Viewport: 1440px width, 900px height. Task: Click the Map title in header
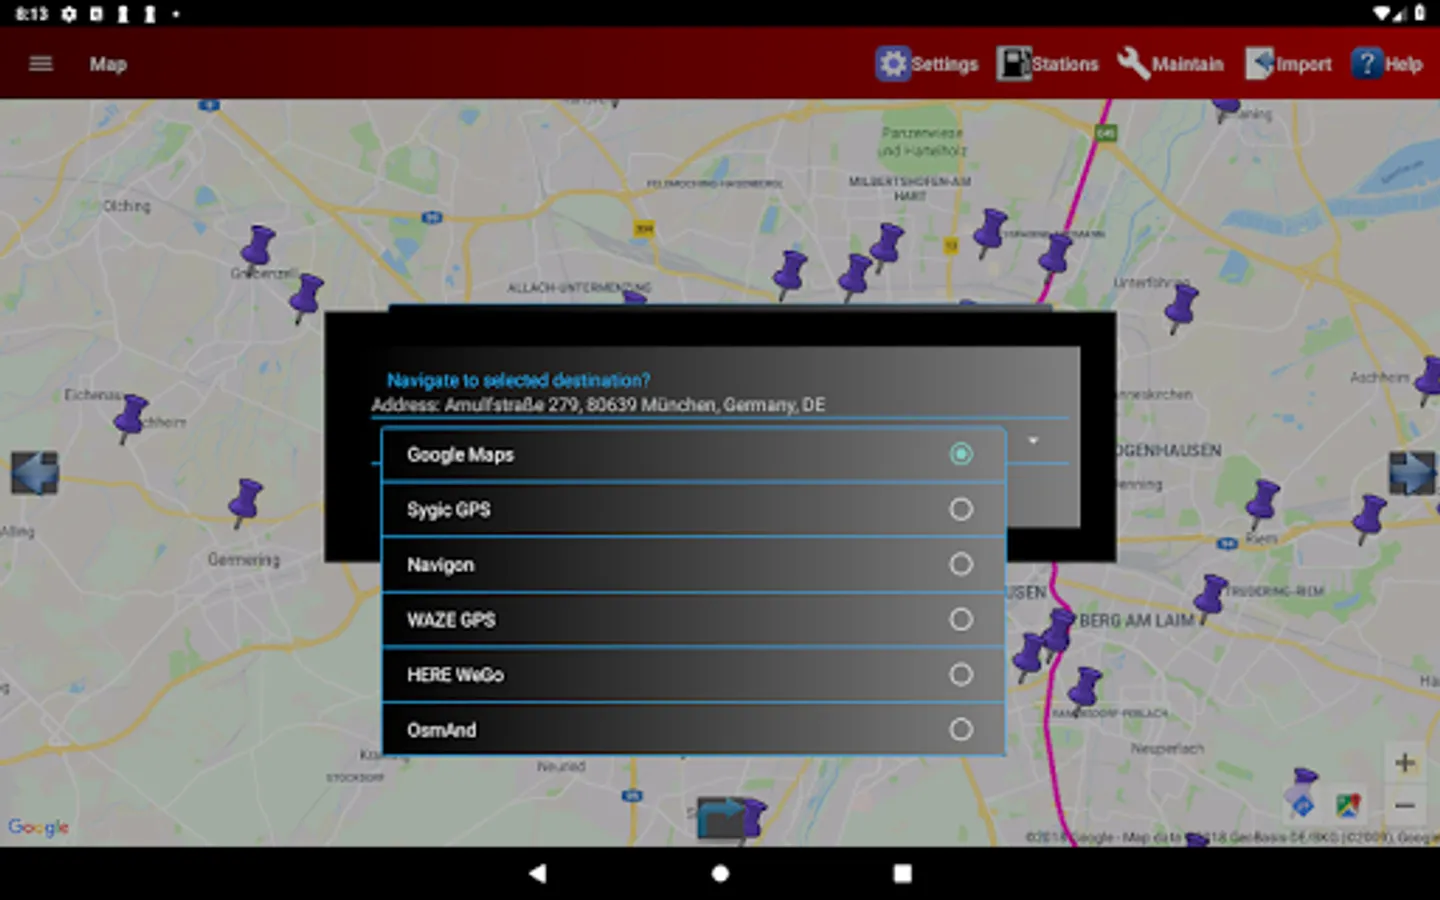(108, 64)
